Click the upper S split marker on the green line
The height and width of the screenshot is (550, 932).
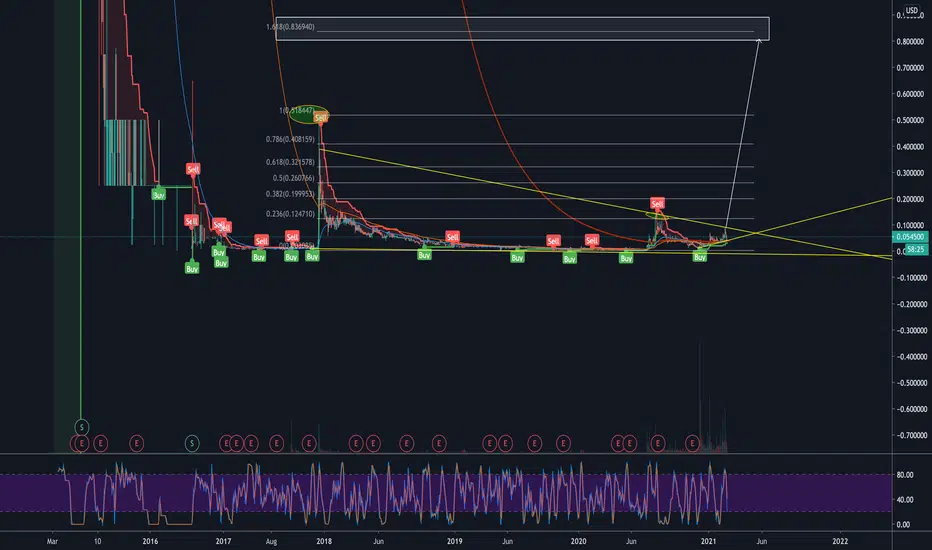(81, 427)
